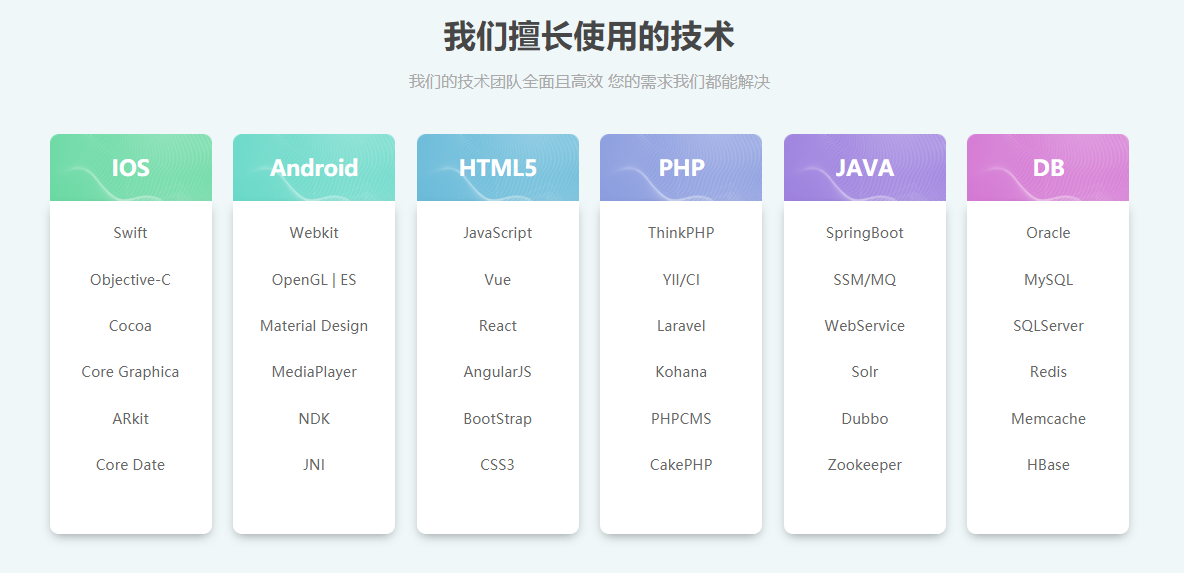1184x573 pixels.
Task: Click JNI entry
Action: (x=314, y=465)
